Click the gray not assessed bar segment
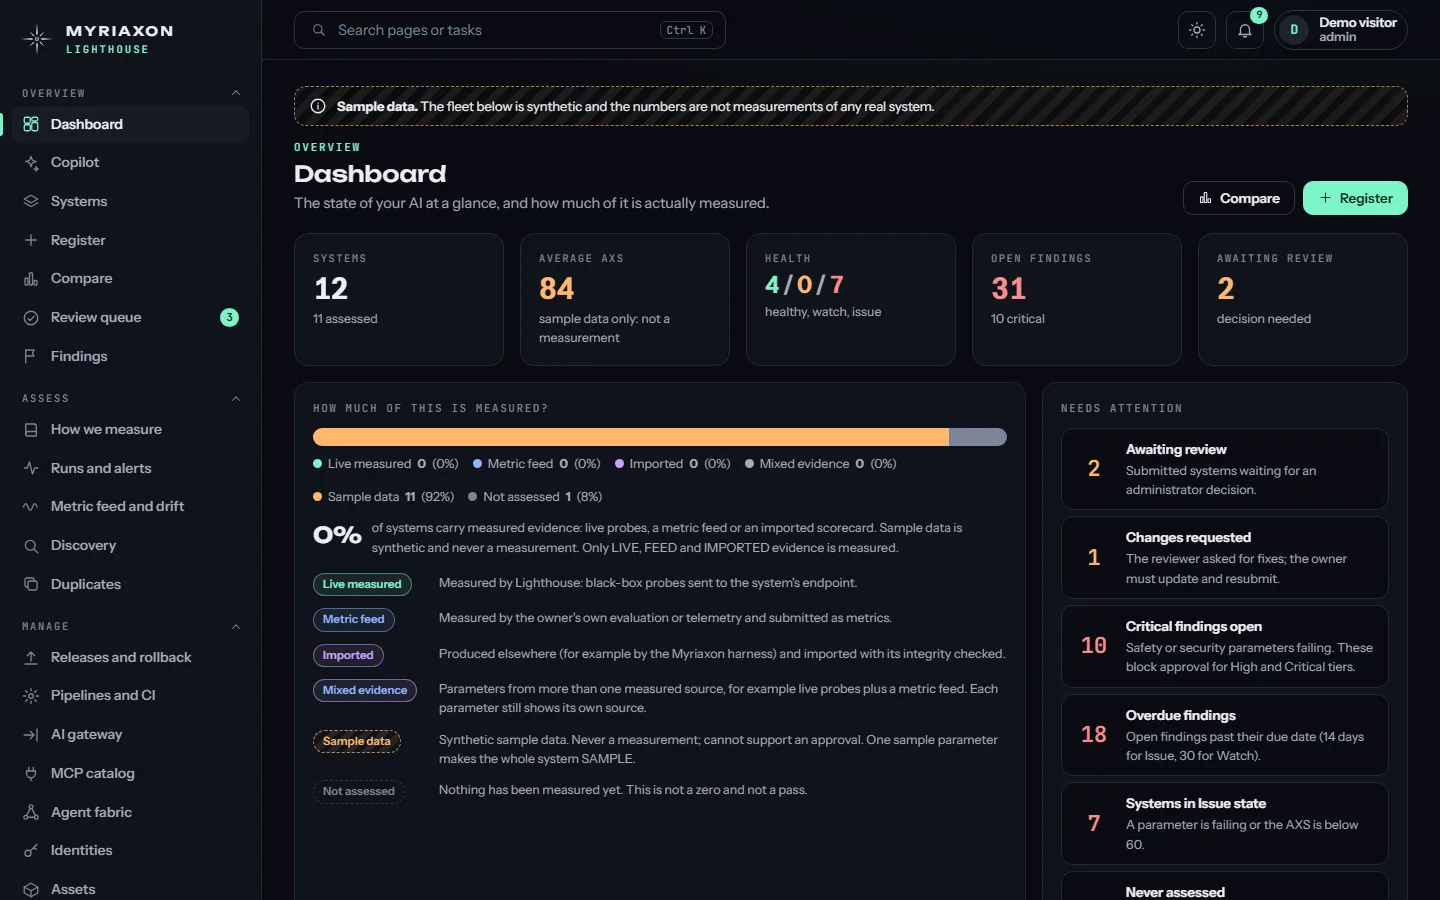 (978, 437)
